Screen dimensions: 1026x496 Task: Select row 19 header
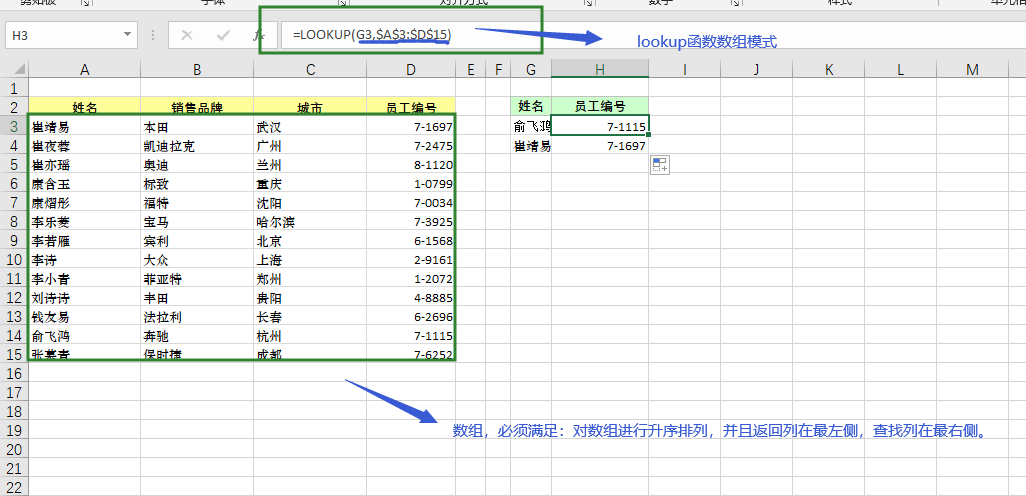[14, 431]
